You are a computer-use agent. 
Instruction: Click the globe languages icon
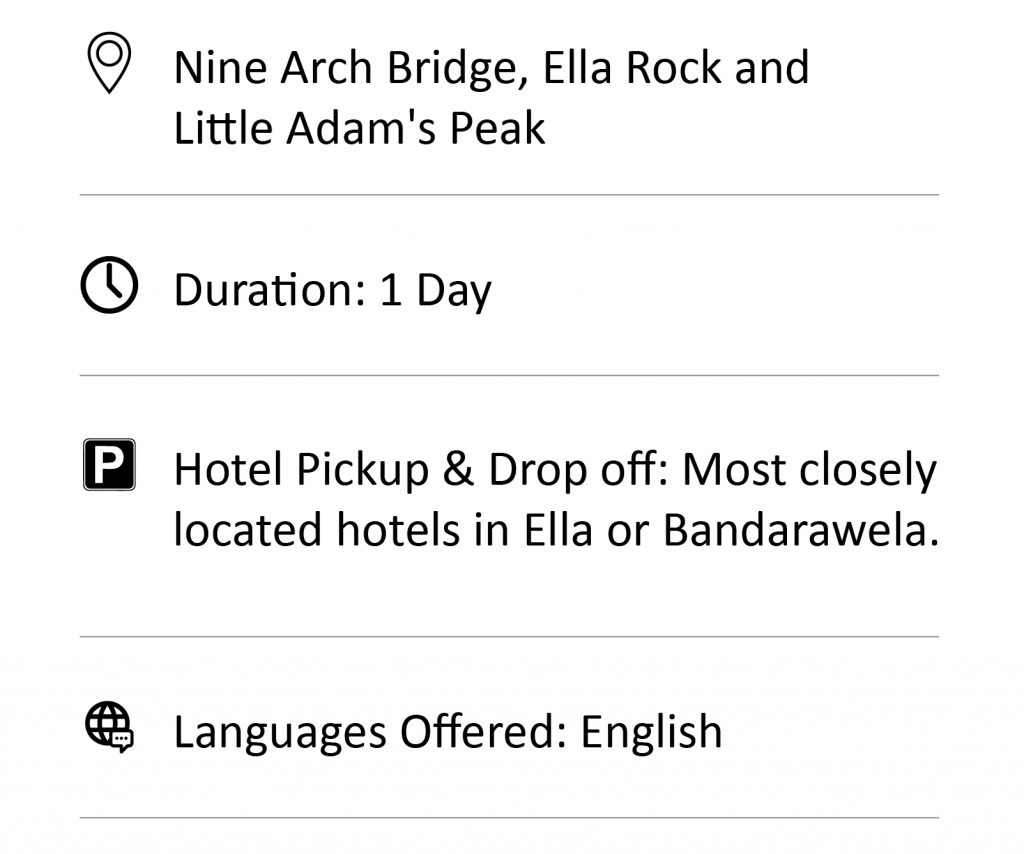point(109,727)
